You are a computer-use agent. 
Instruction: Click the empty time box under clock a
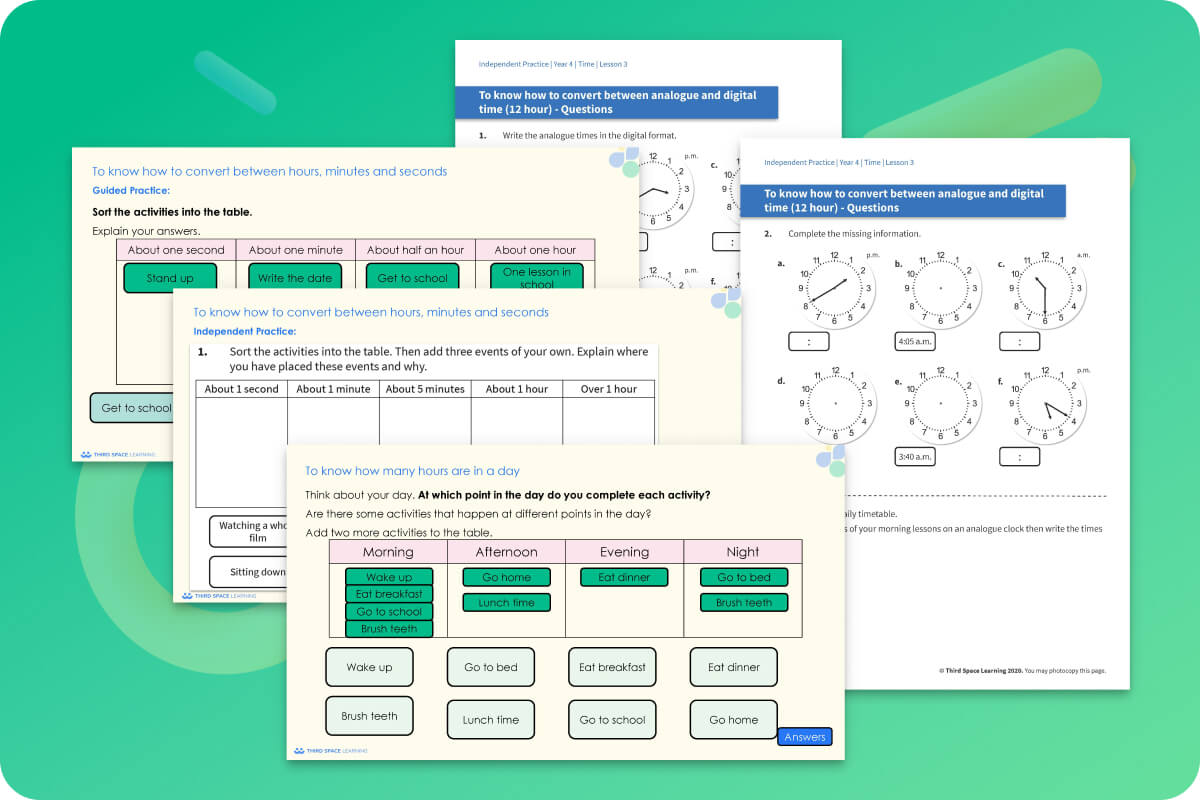click(x=808, y=341)
